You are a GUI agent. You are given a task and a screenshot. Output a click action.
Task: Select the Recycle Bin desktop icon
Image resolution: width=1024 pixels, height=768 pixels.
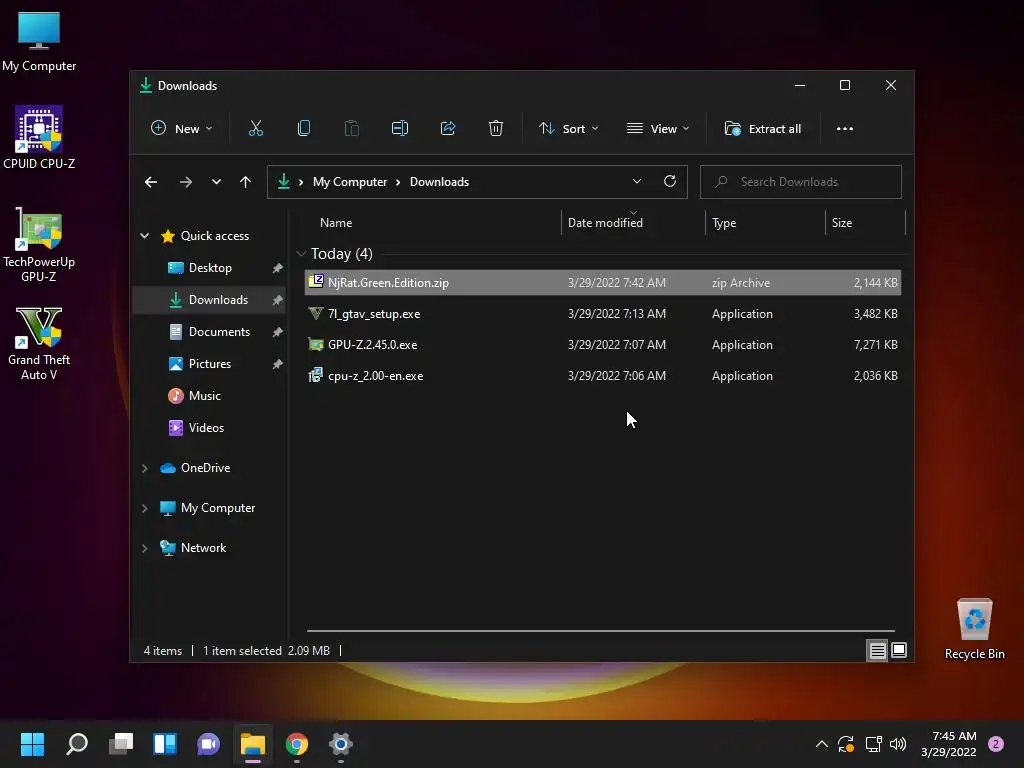(974, 628)
